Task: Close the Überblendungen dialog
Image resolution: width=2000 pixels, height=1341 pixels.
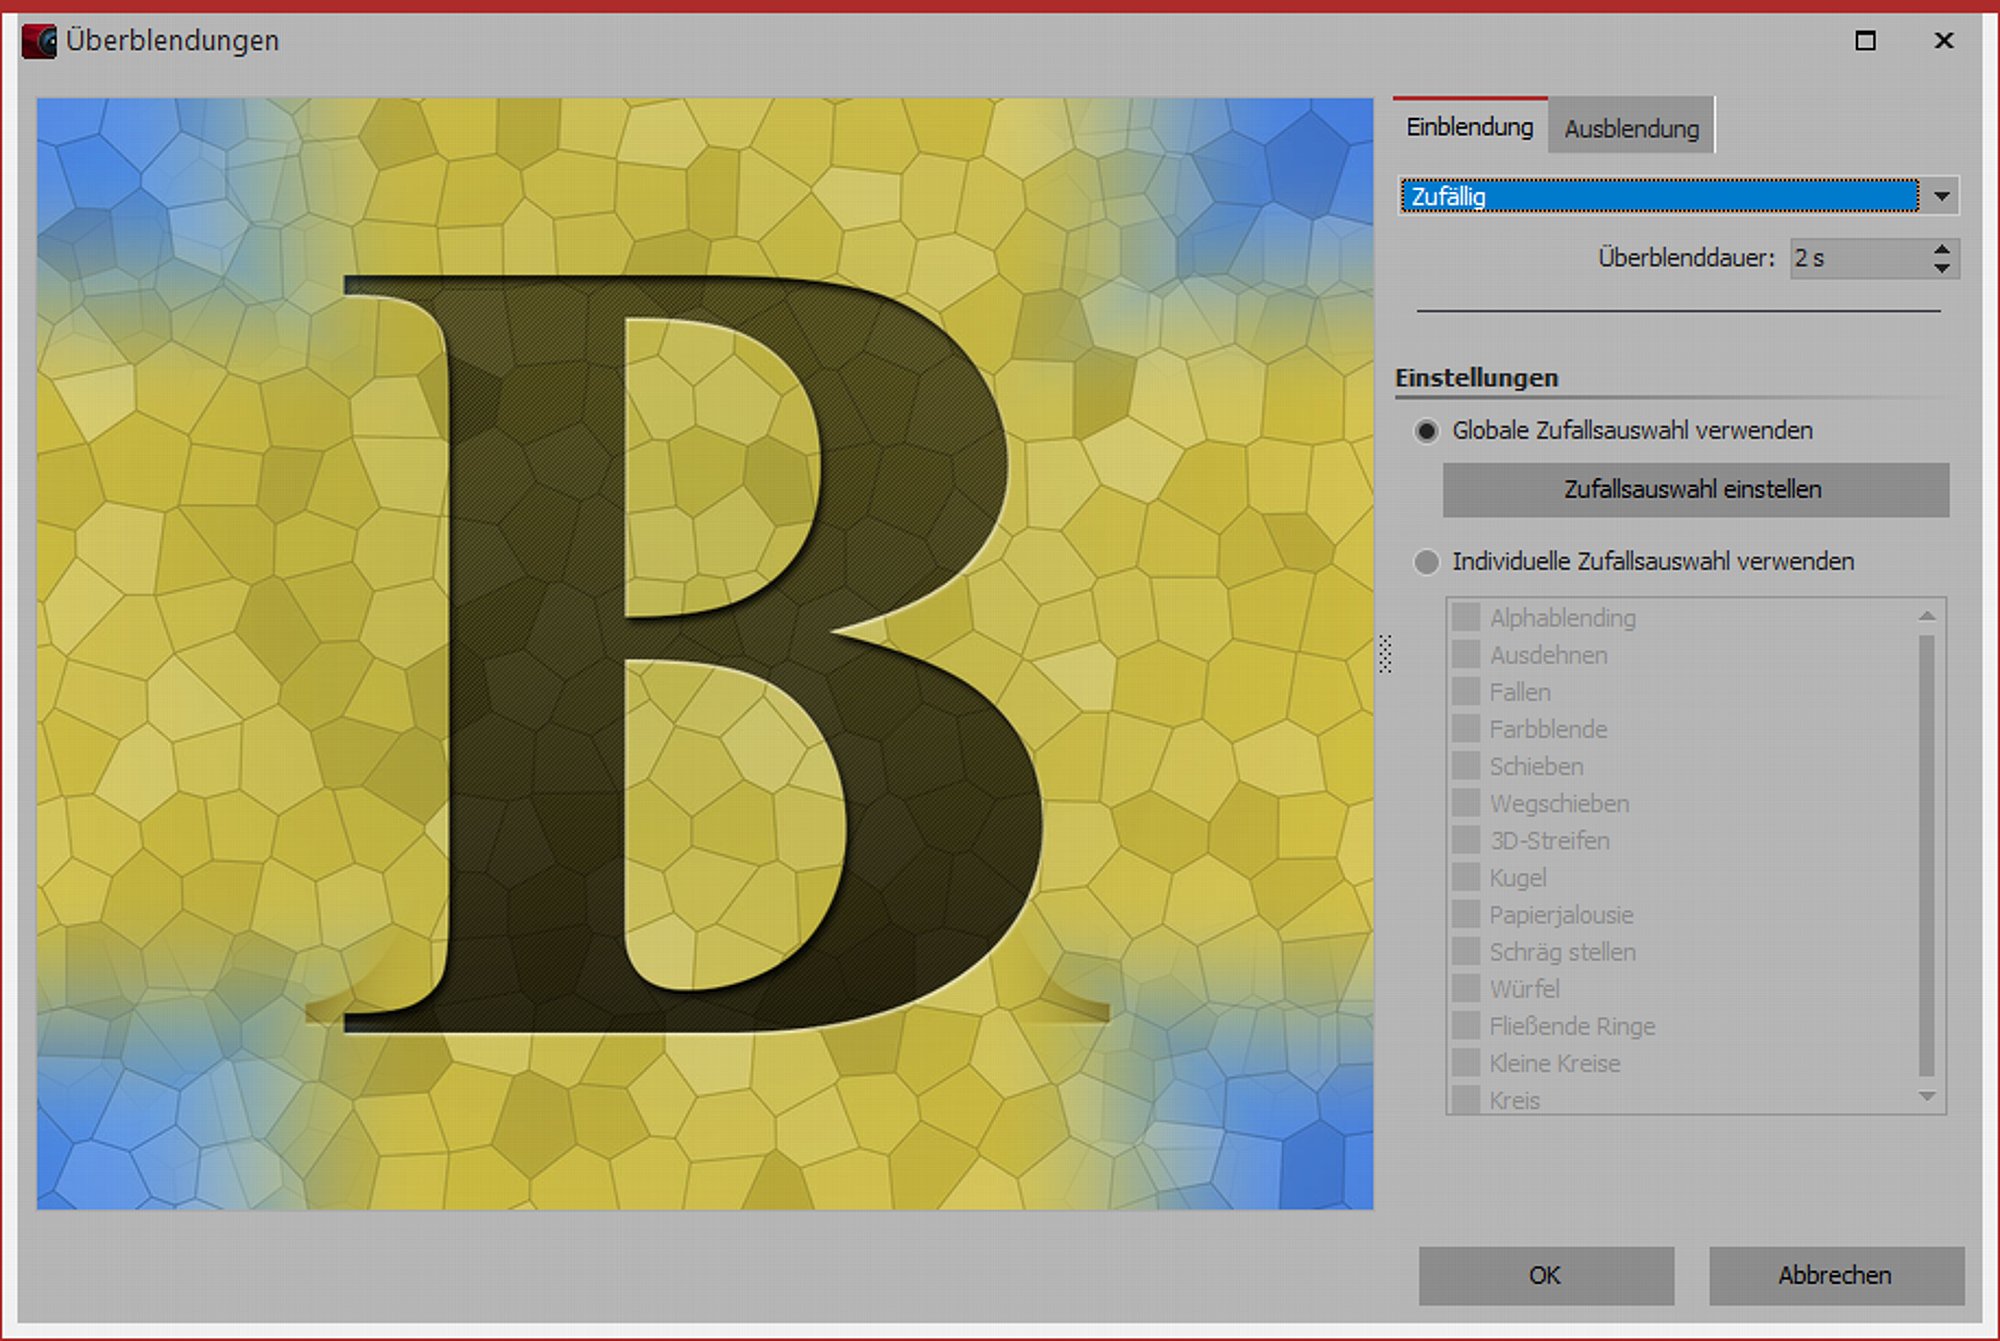Action: (1943, 41)
